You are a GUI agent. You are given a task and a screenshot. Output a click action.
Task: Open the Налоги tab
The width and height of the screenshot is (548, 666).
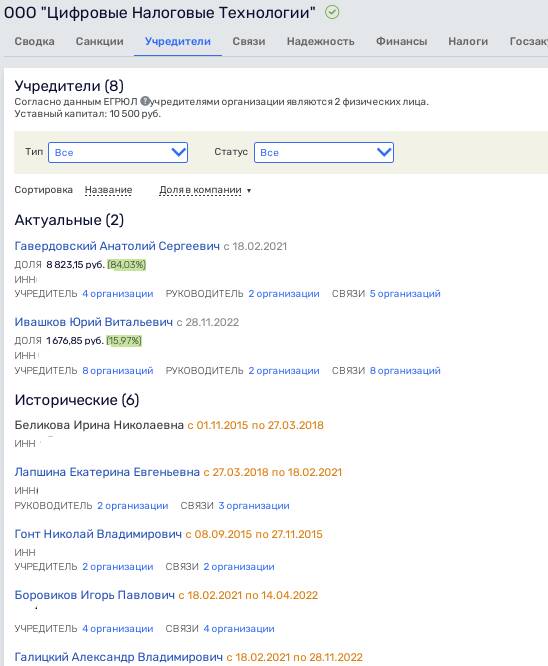coord(468,41)
